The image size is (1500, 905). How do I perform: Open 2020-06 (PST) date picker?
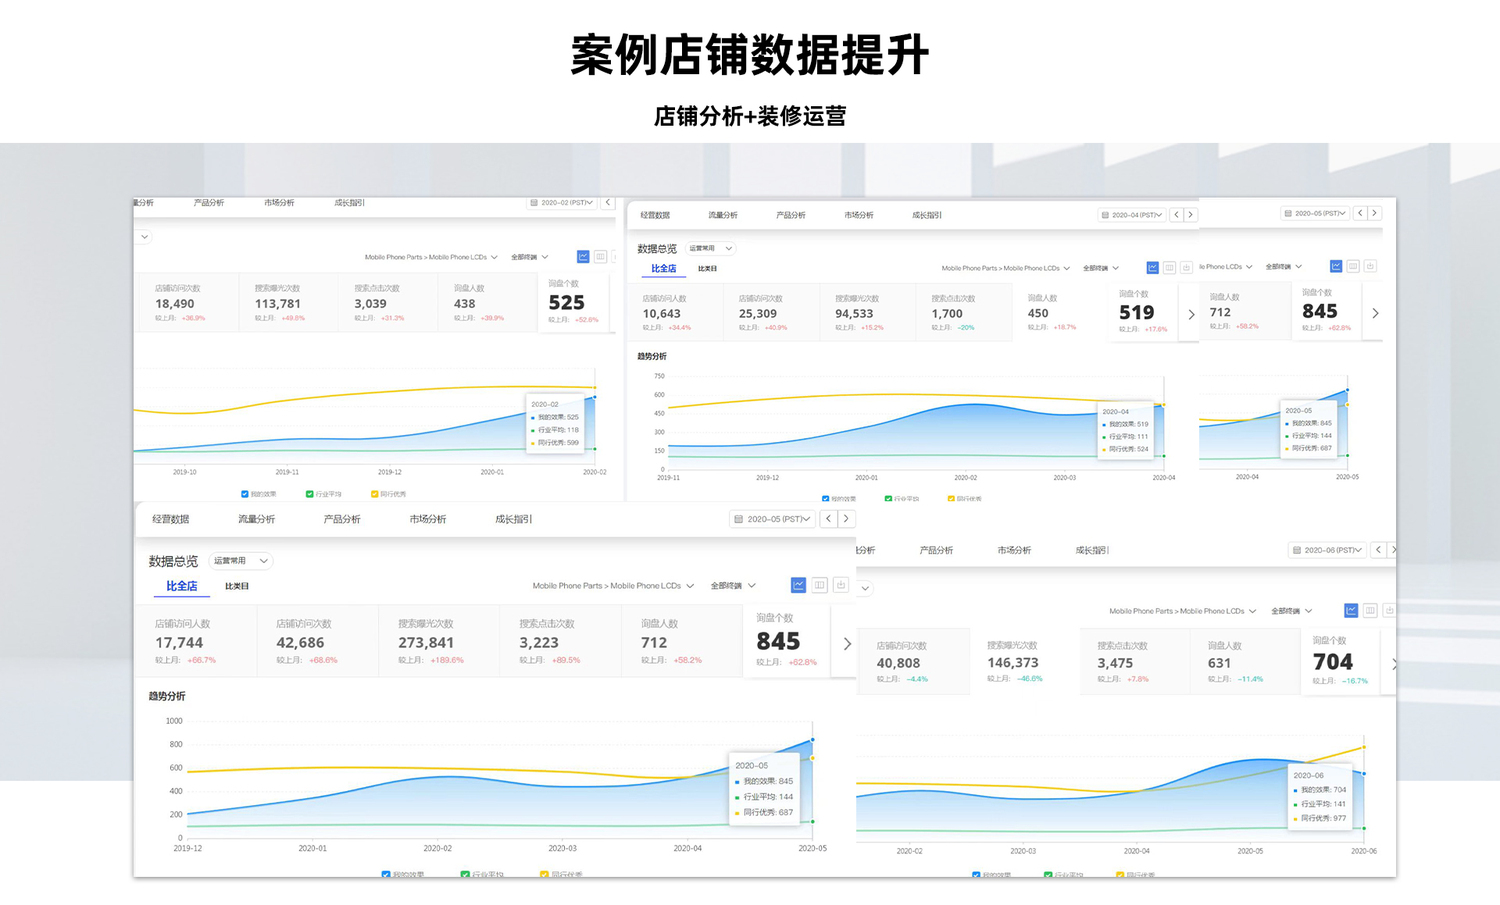[1327, 550]
